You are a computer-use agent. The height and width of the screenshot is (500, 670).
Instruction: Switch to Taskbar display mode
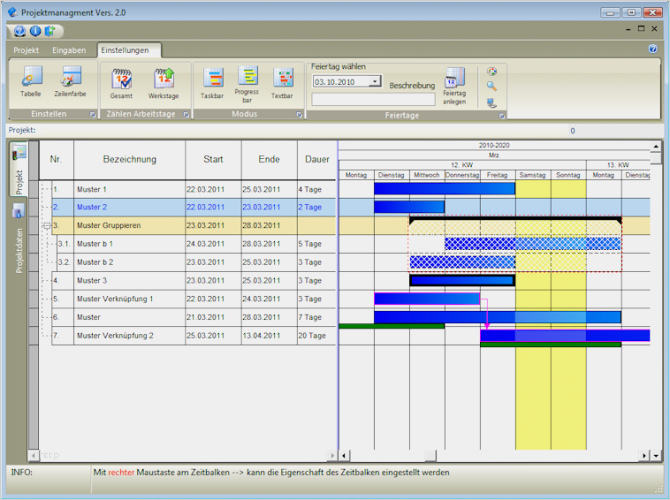point(213,78)
